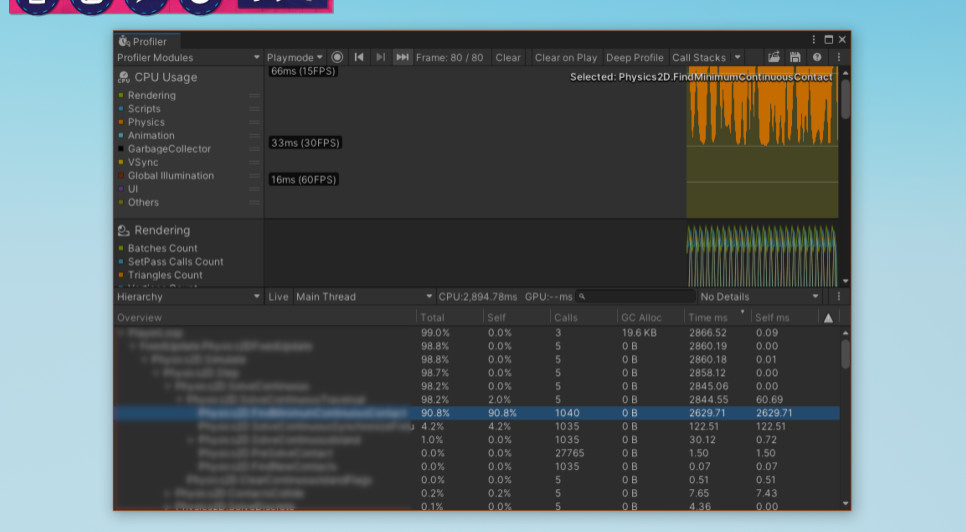Toggle Triangles Count chart series
Viewport: 966px width, 532px height.
[x=121, y=275]
